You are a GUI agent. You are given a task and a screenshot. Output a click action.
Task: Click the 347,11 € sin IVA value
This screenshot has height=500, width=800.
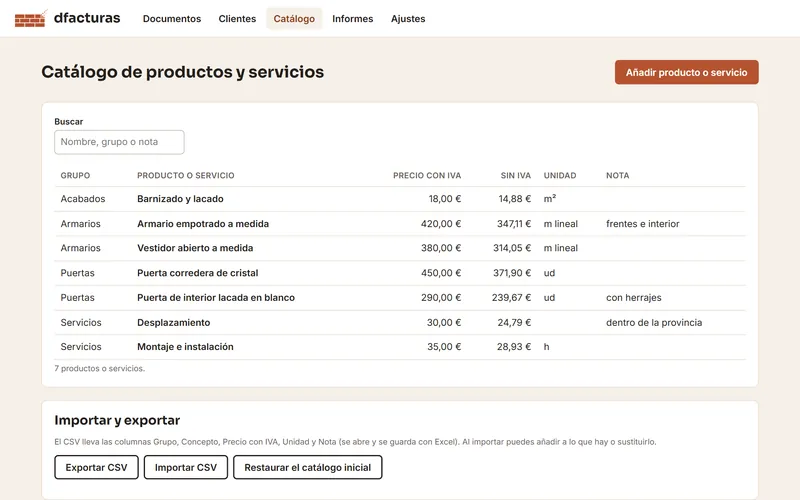pos(514,223)
